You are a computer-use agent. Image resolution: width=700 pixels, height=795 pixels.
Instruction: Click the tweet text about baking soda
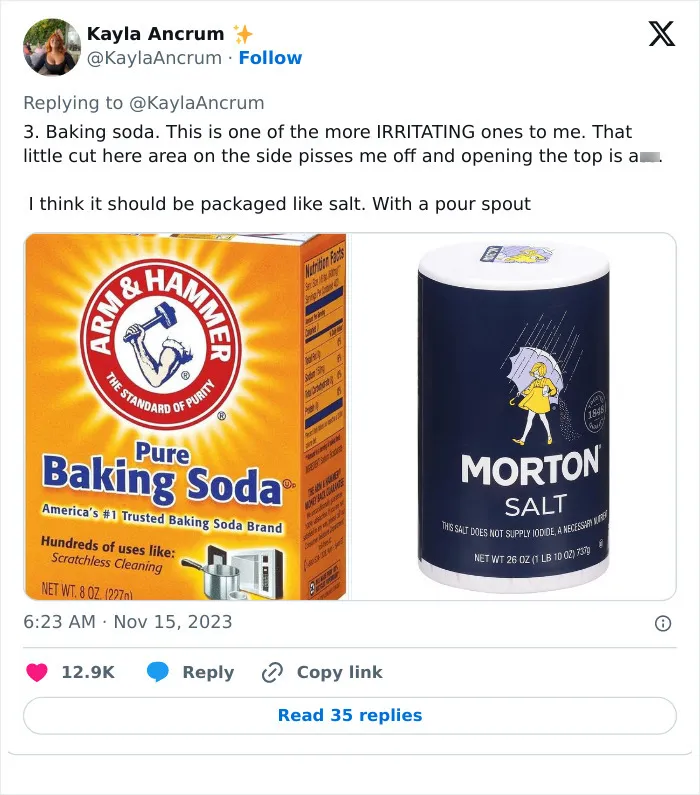[343, 144]
